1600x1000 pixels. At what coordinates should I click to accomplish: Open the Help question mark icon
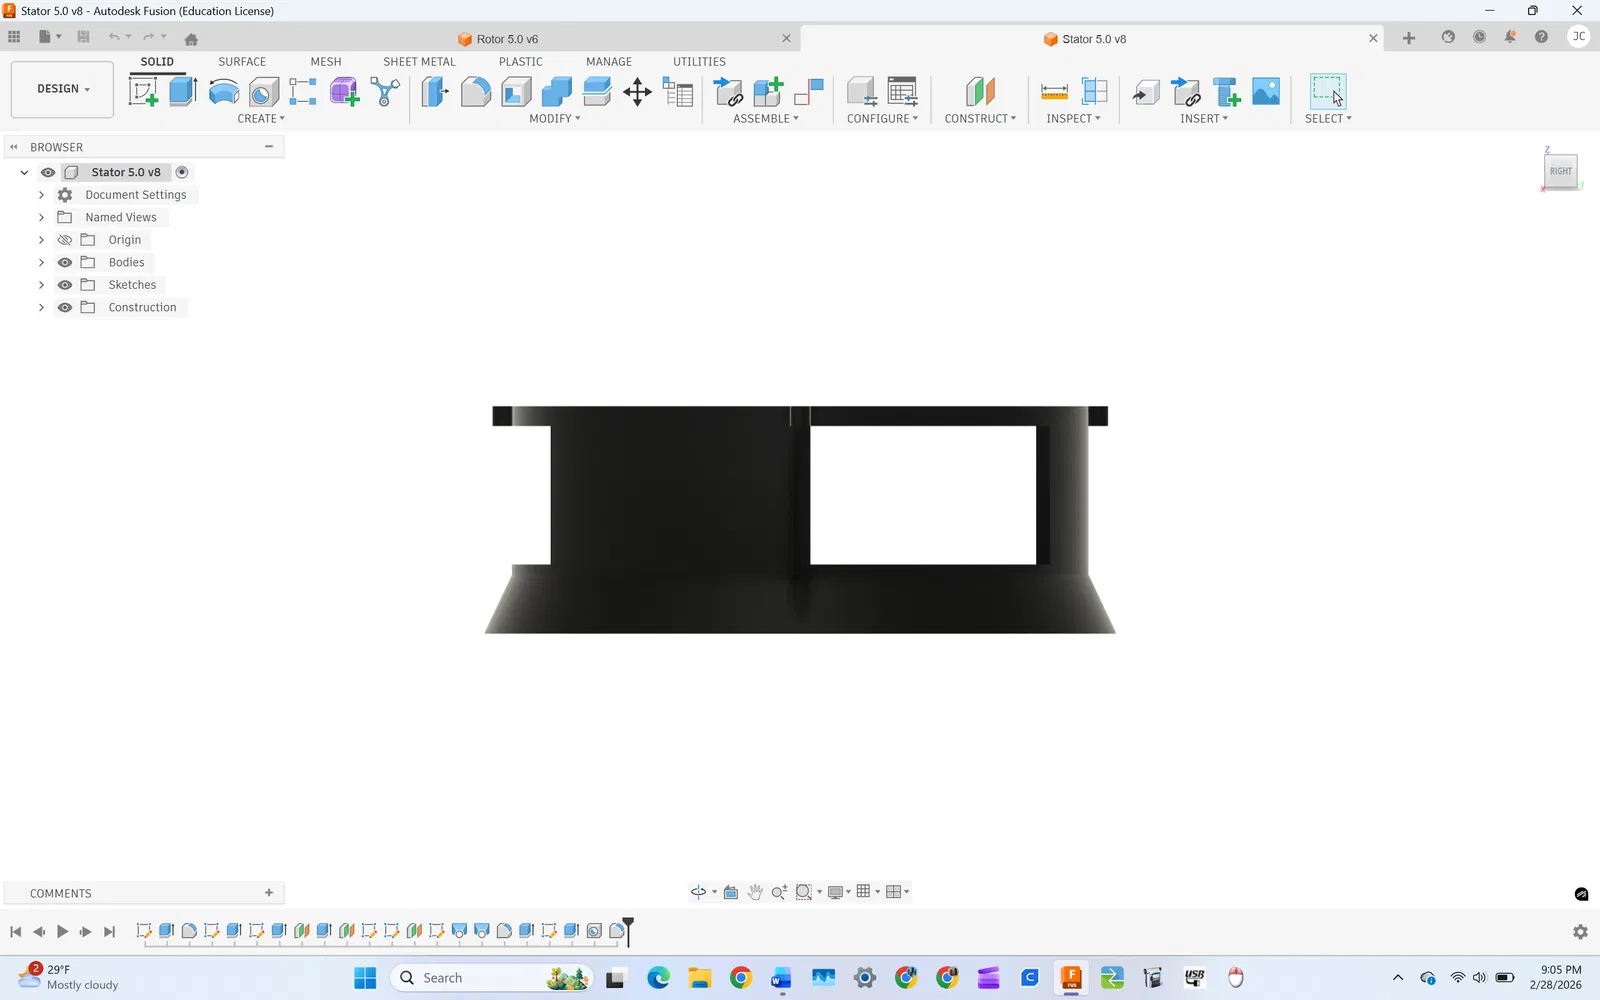pos(1541,37)
